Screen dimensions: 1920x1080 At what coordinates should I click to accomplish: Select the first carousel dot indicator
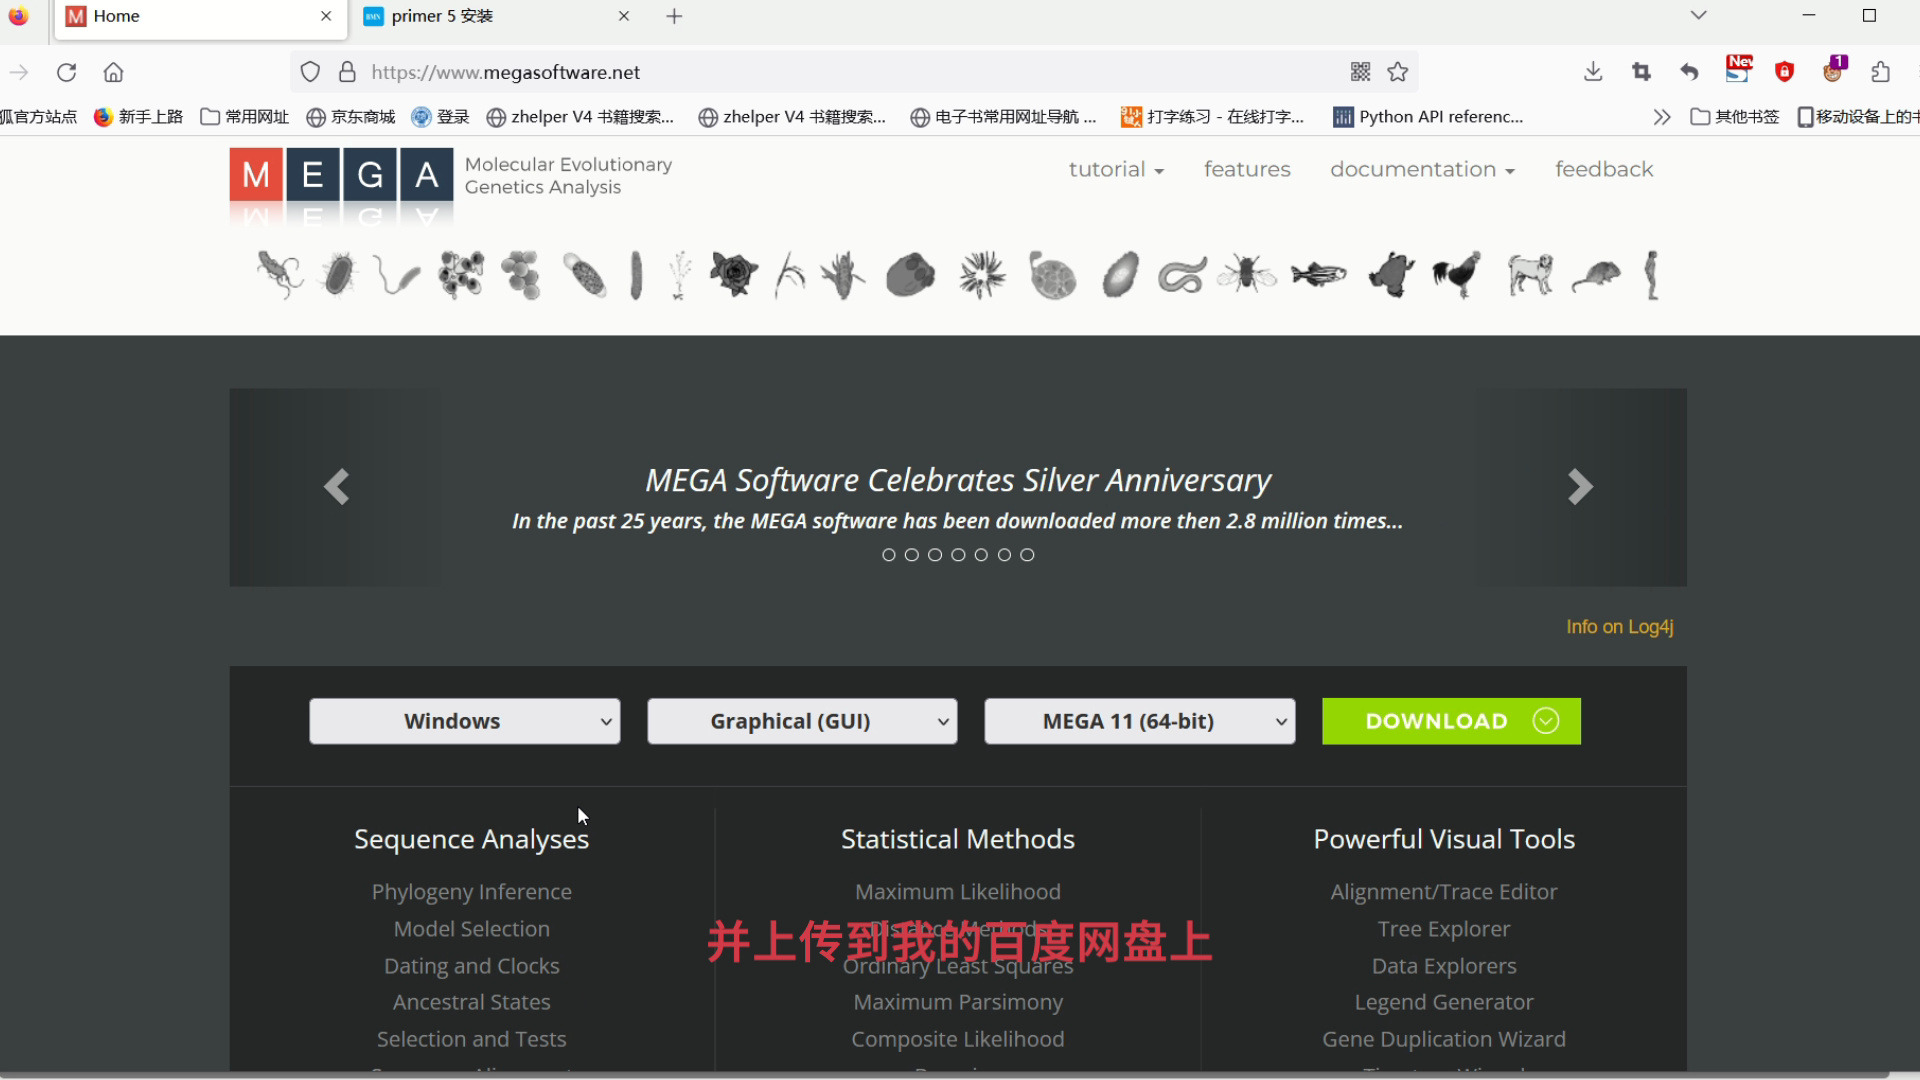(x=889, y=555)
